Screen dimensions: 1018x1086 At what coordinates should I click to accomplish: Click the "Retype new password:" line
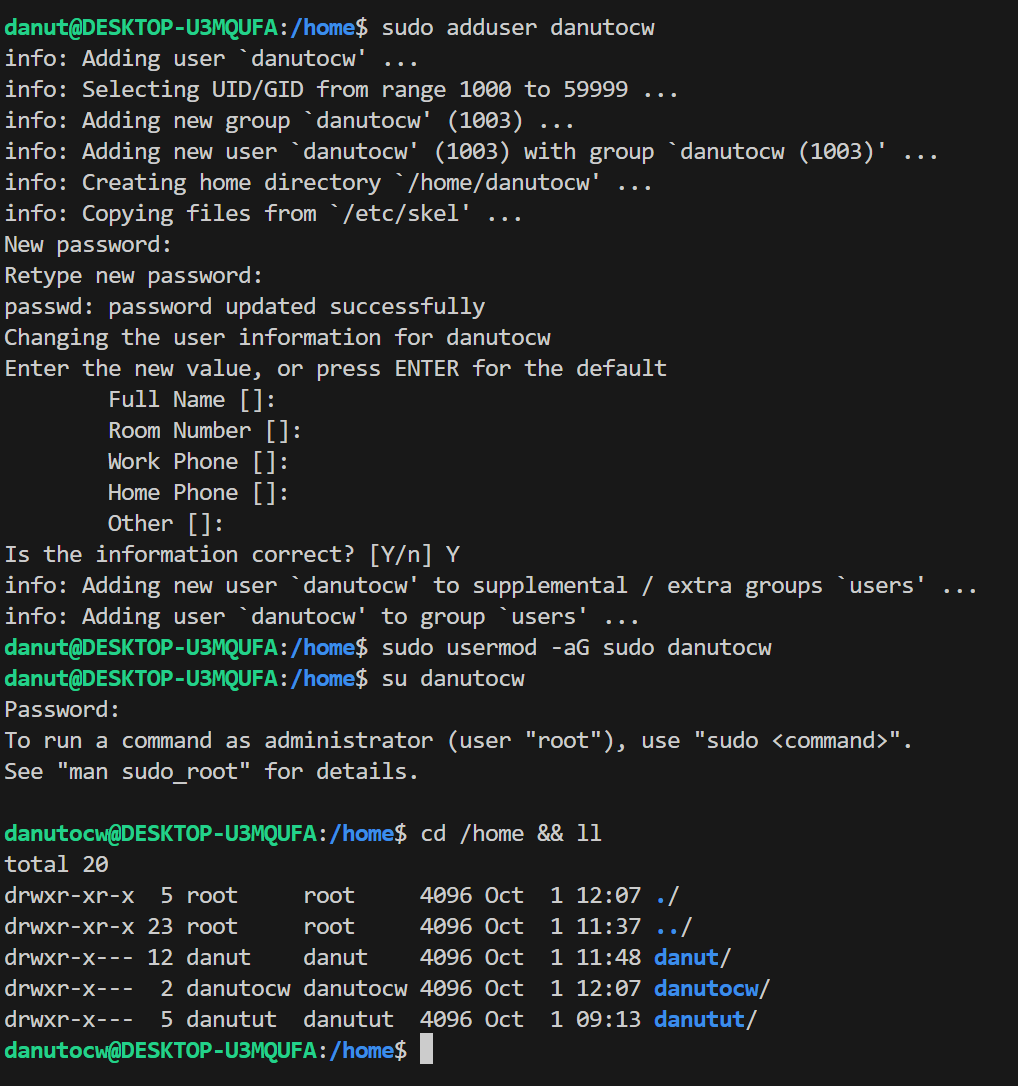click(133, 275)
